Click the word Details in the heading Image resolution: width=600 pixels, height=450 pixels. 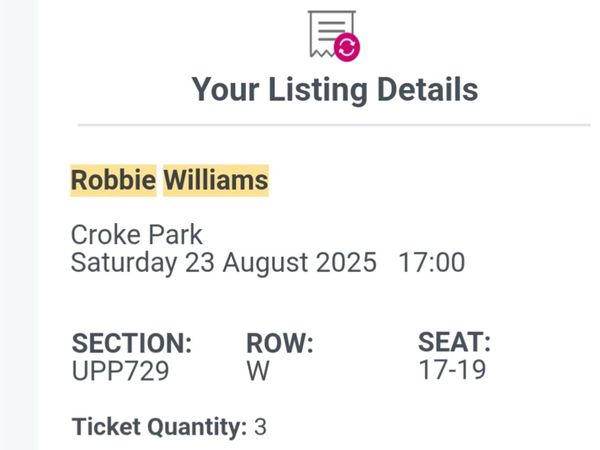coord(427,90)
